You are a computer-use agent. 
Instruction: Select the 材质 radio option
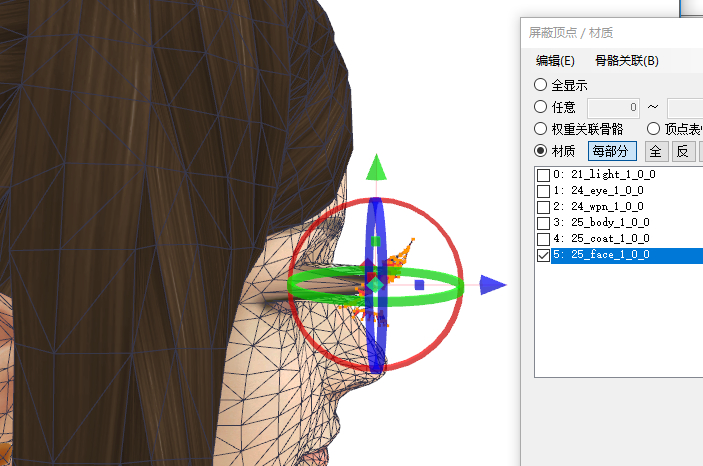pyautogui.click(x=540, y=151)
